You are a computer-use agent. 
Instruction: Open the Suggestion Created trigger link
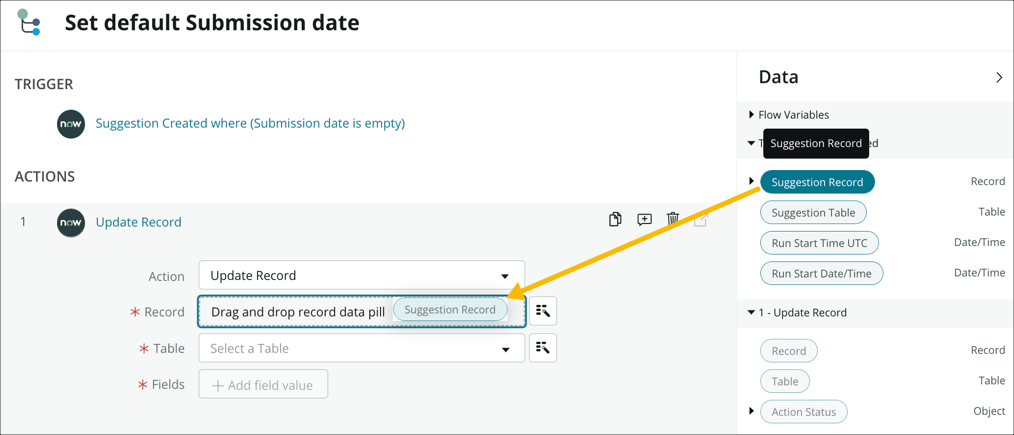250,124
